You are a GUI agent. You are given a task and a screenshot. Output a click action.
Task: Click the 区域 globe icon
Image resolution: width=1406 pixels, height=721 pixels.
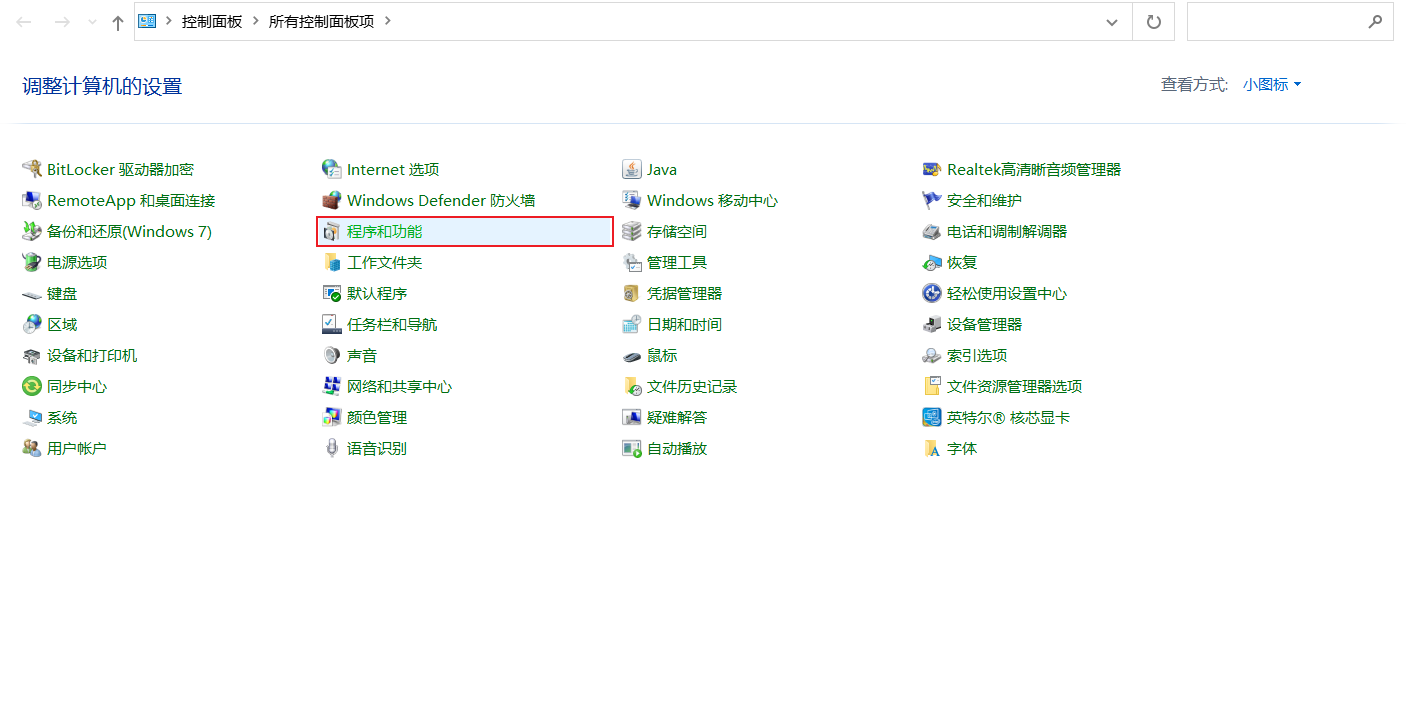tap(32, 325)
